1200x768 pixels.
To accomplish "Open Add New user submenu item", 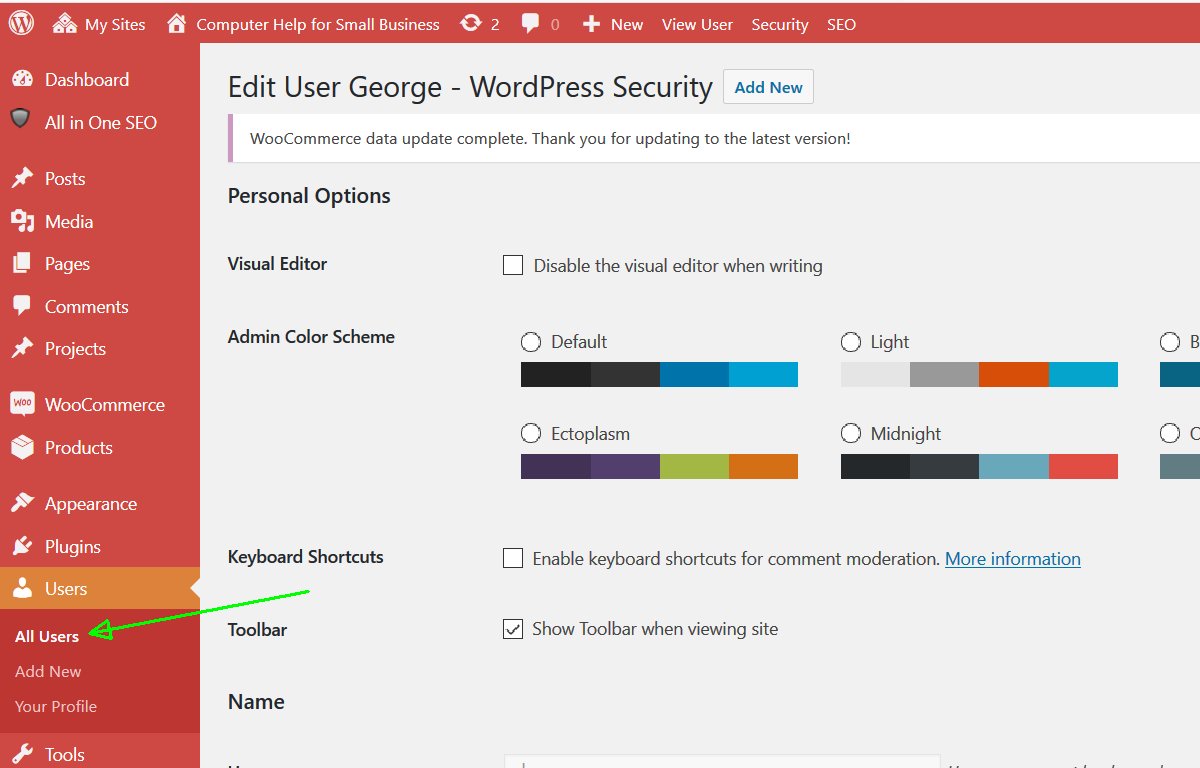I will tap(48, 671).
